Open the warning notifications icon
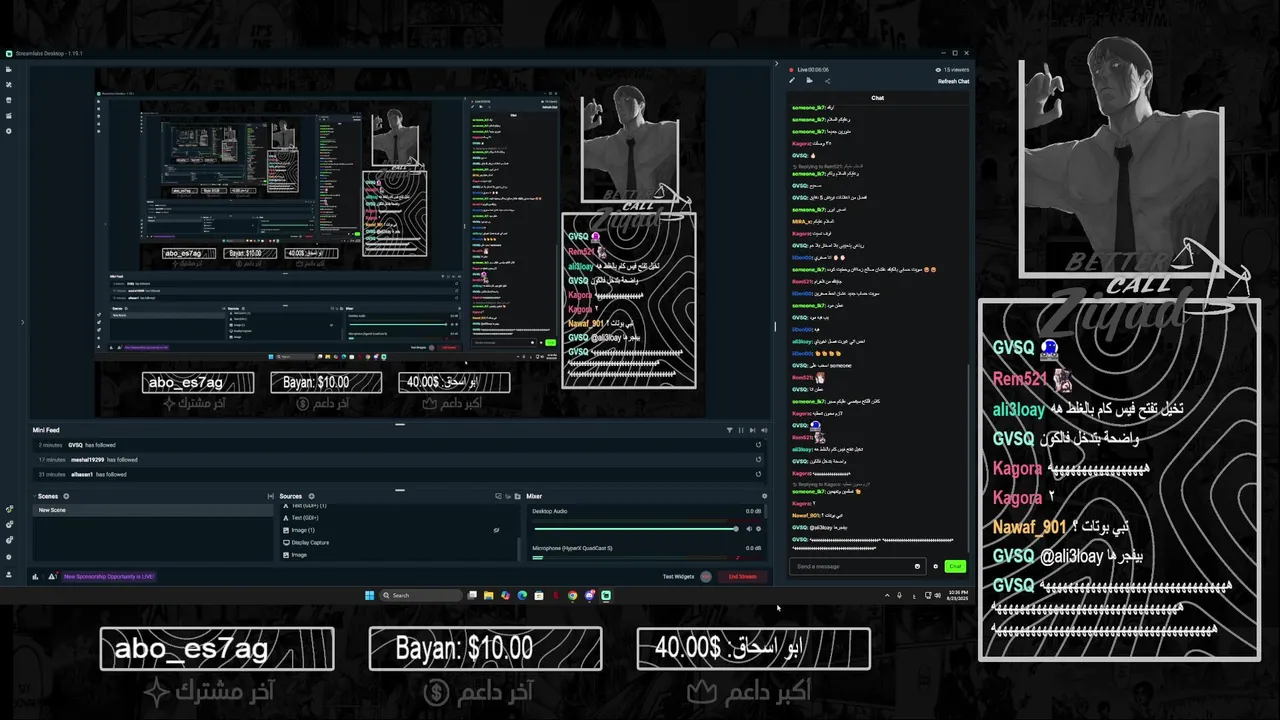 pyautogui.click(x=52, y=576)
